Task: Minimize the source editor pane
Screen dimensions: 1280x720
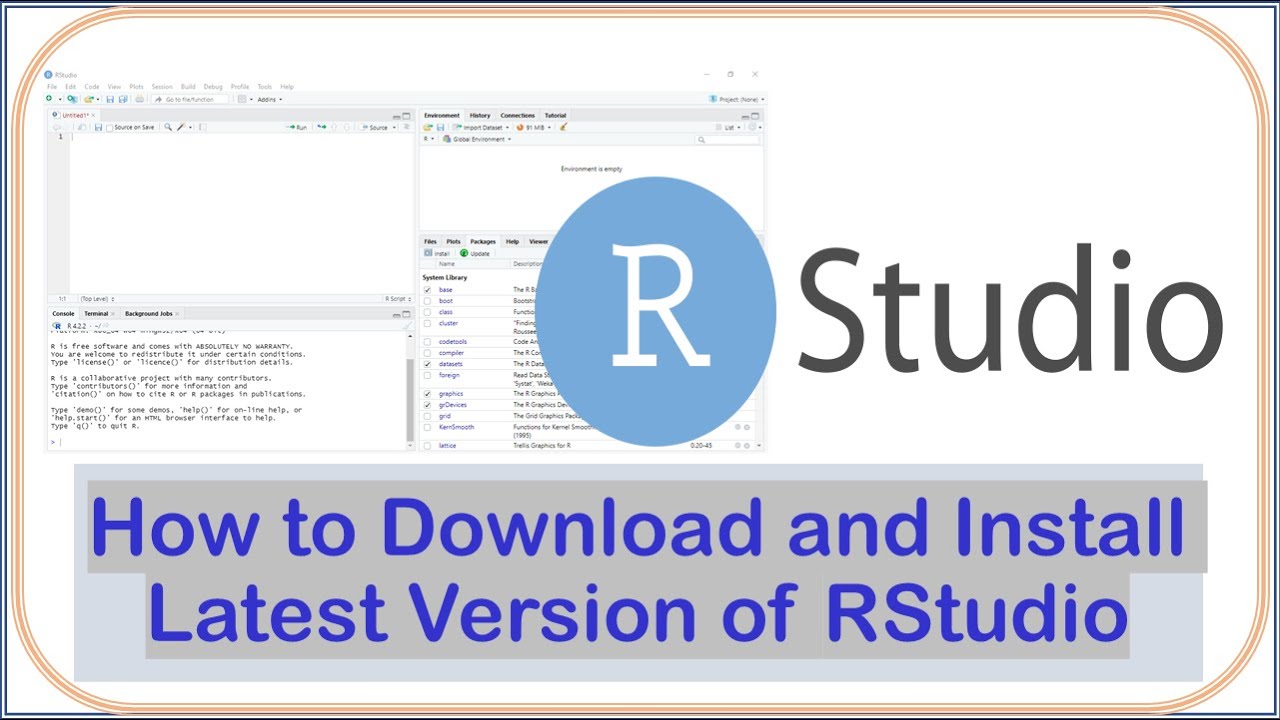Action: click(x=396, y=117)
